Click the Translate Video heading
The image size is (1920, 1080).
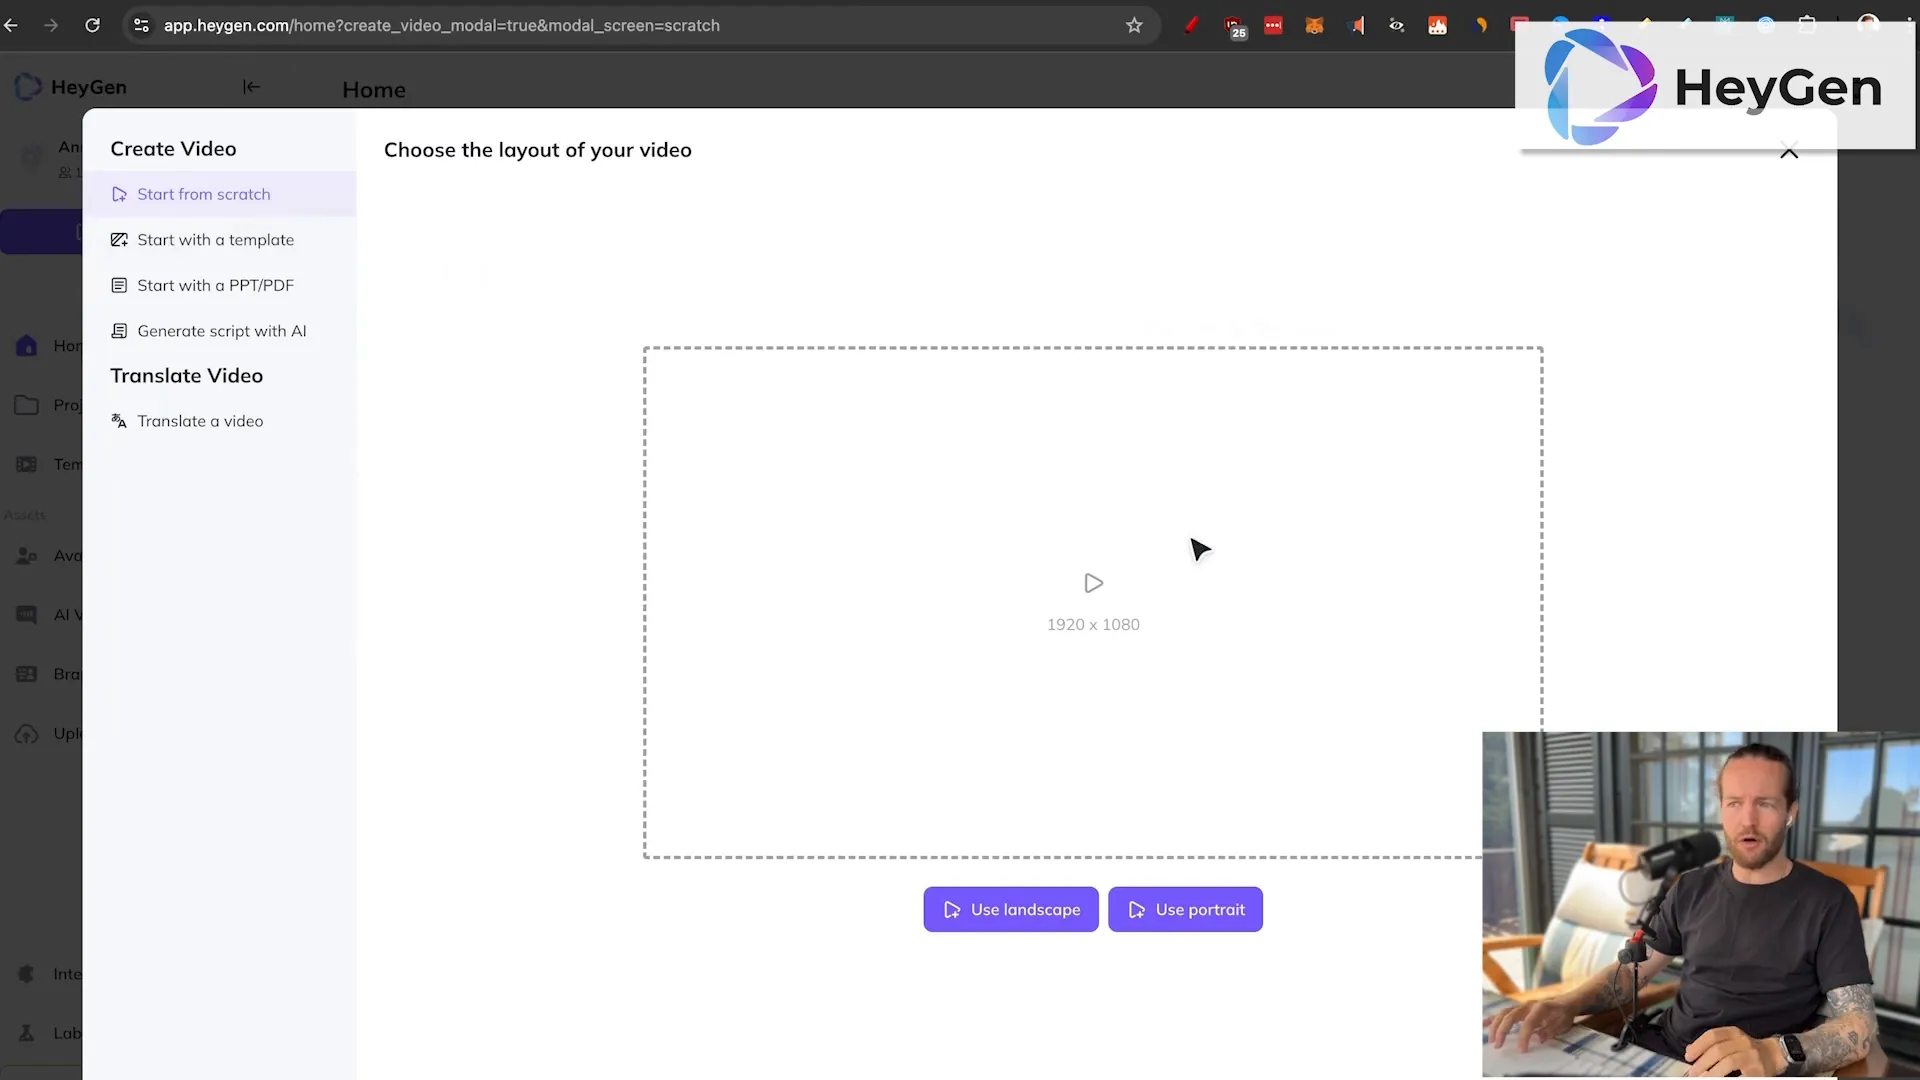(186, 376)
